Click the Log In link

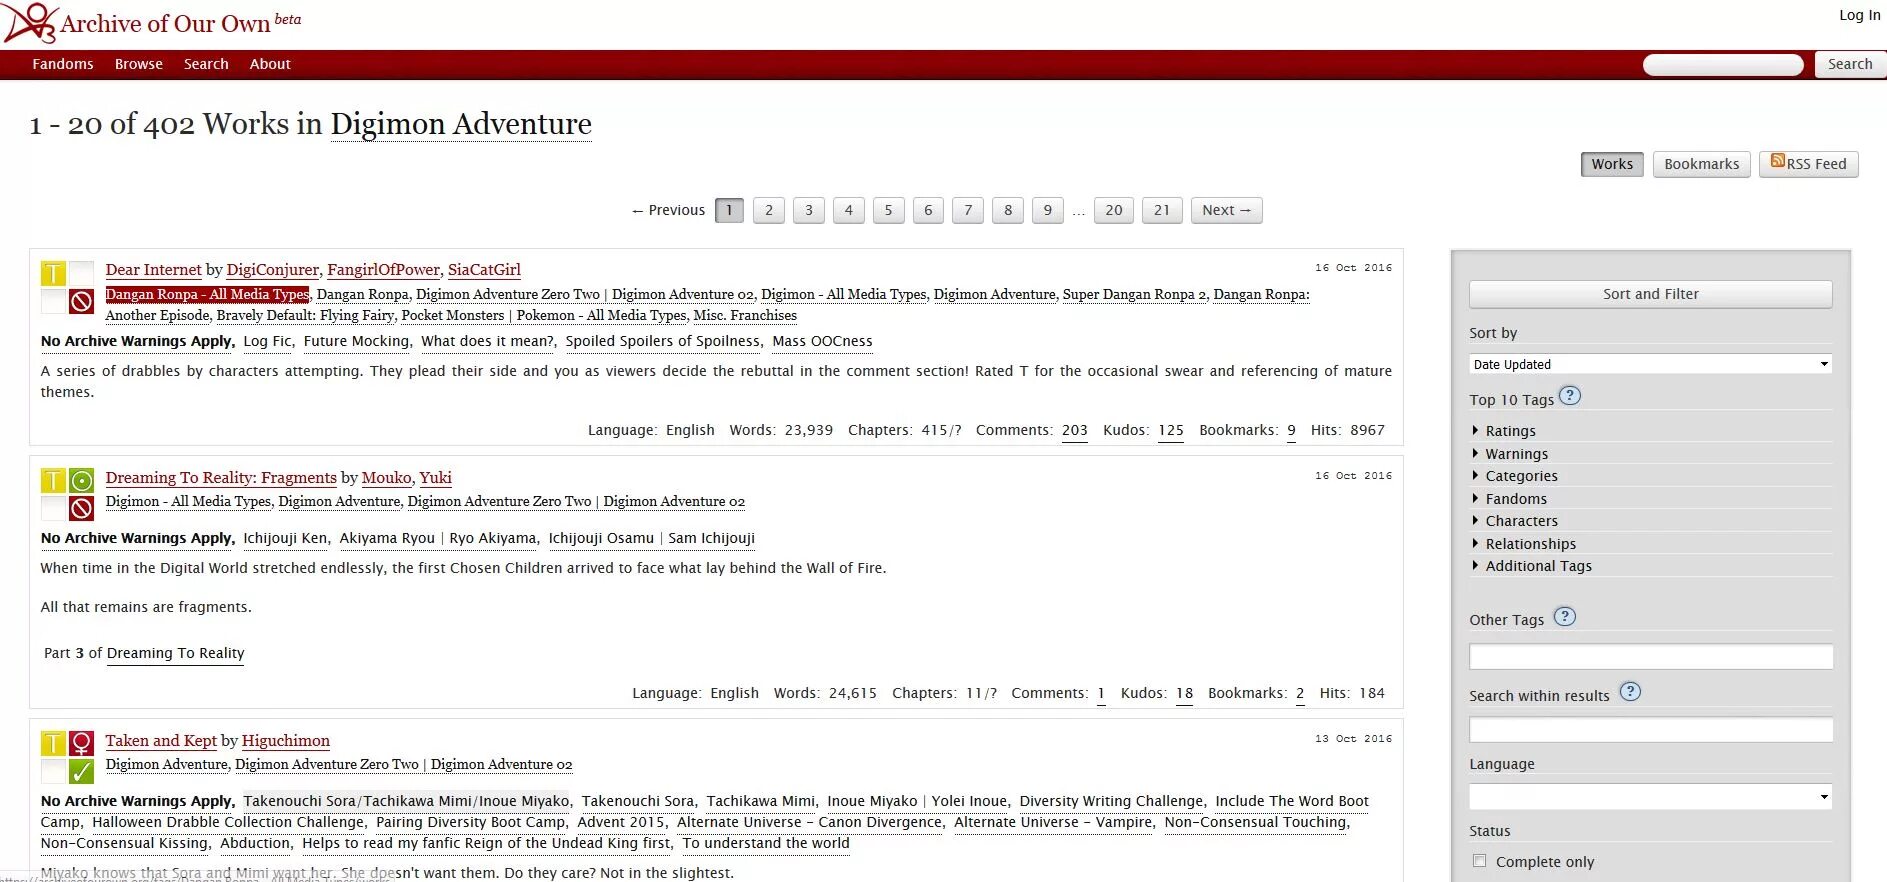tap(1860, 15)
